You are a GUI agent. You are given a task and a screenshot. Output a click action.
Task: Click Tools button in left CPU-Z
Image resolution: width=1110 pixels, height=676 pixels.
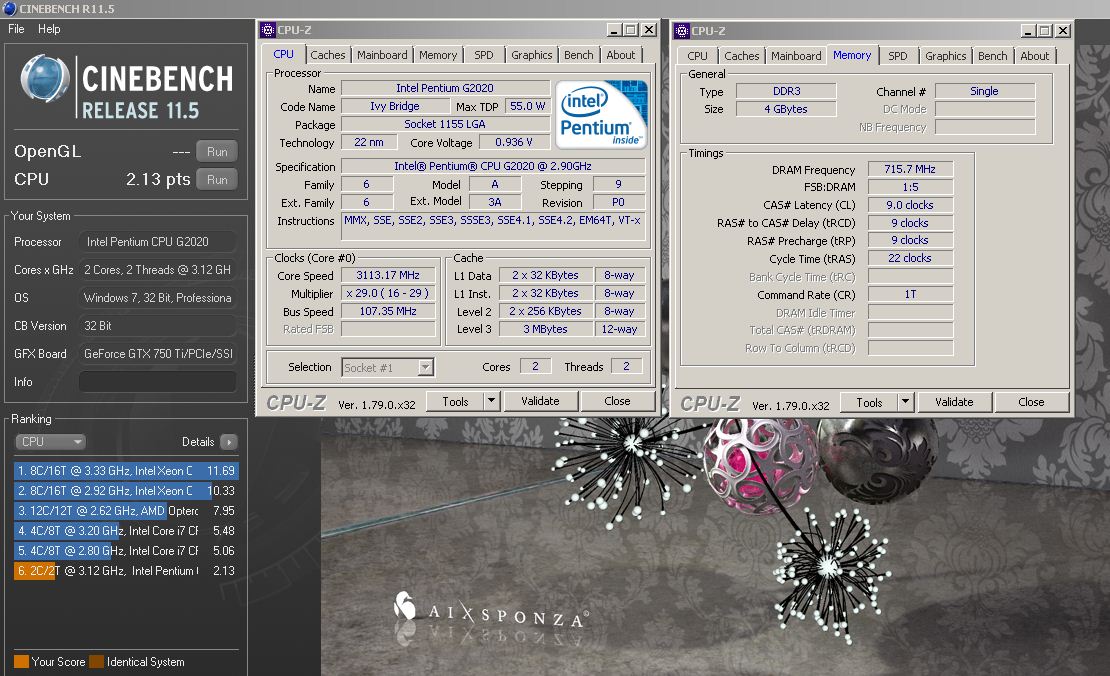[455, 401]
